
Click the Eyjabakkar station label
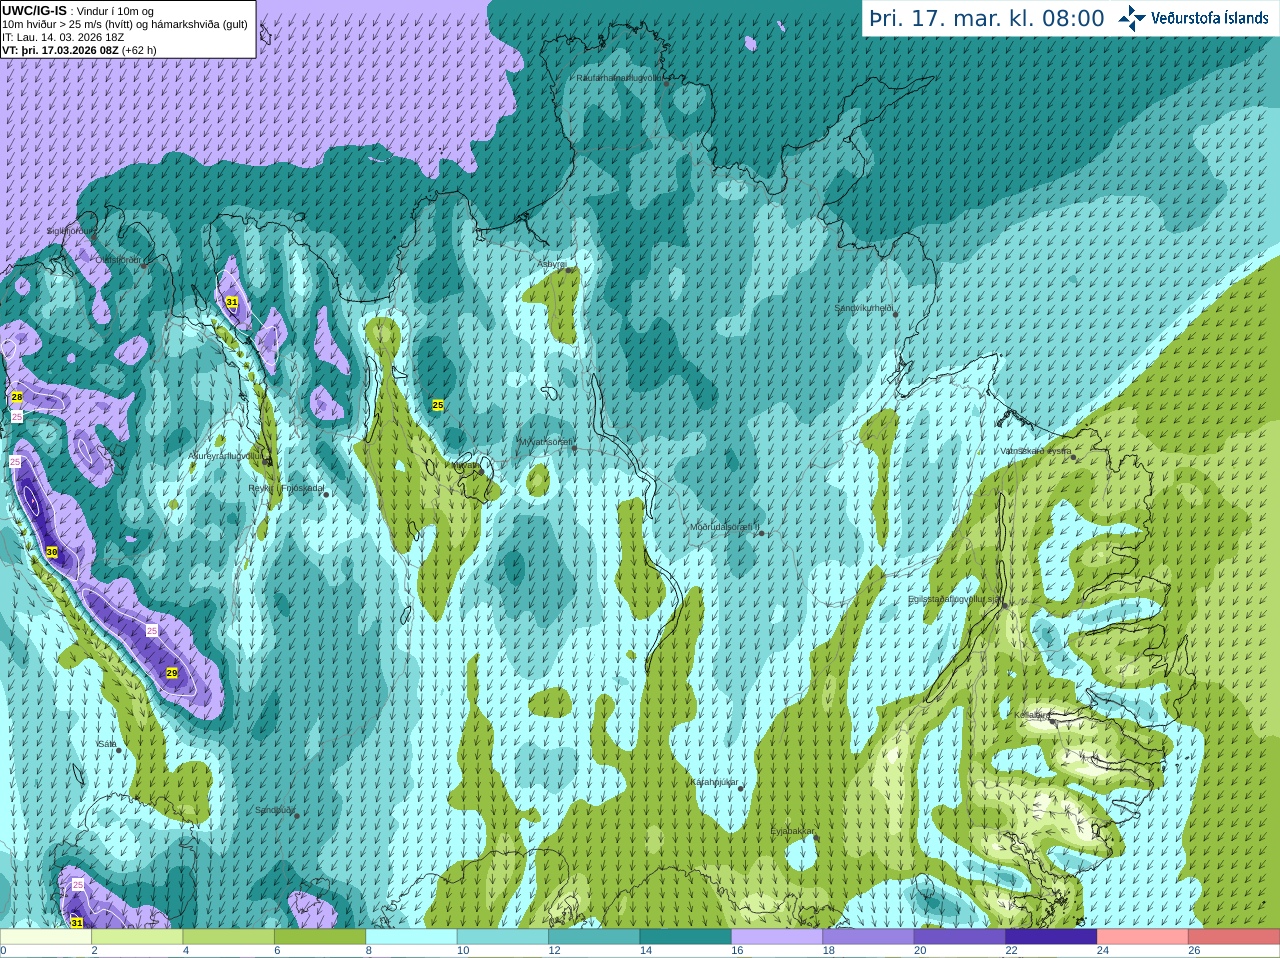click(x=792, y=830)
